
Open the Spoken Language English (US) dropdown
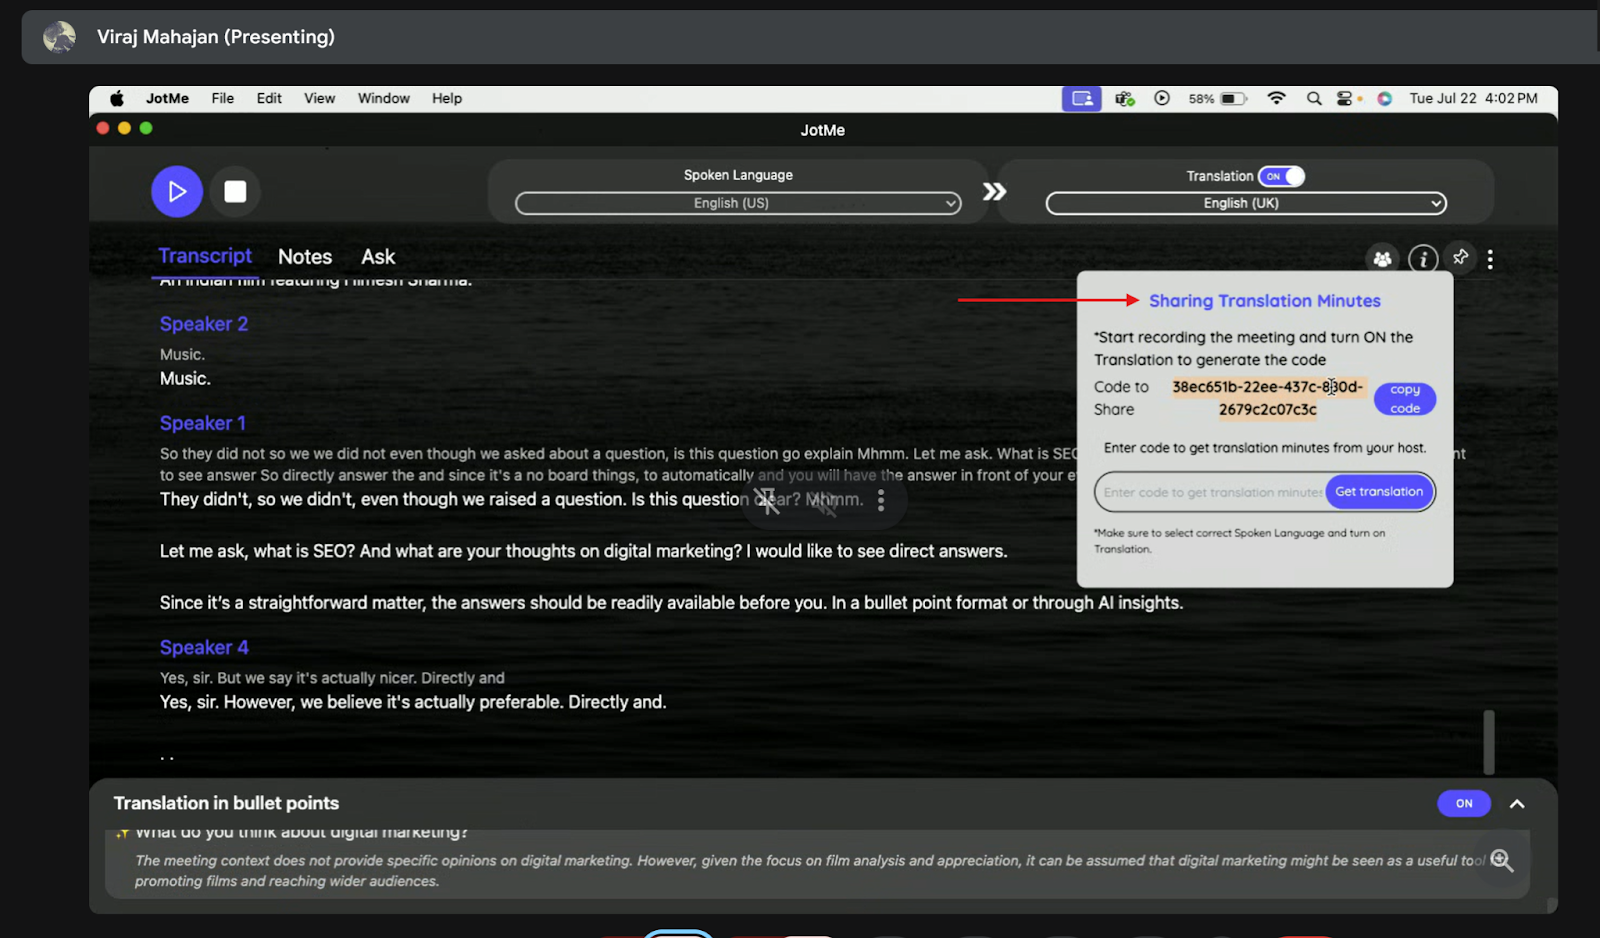738,203
